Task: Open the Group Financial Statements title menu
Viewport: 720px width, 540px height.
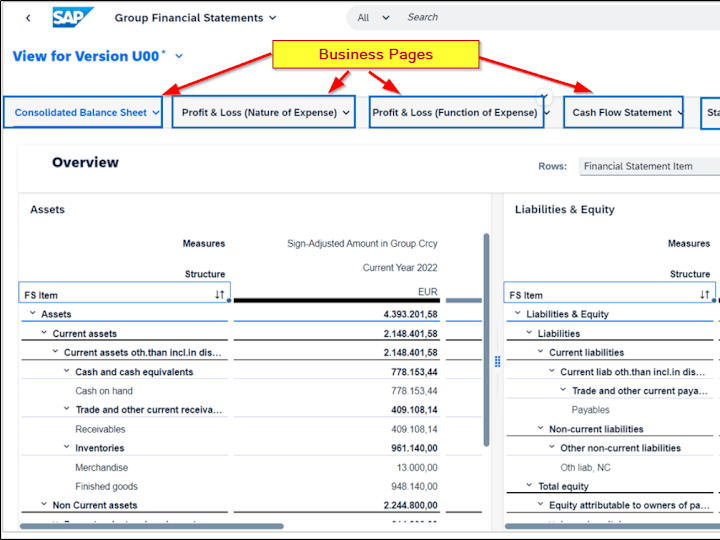Action: 196,18
